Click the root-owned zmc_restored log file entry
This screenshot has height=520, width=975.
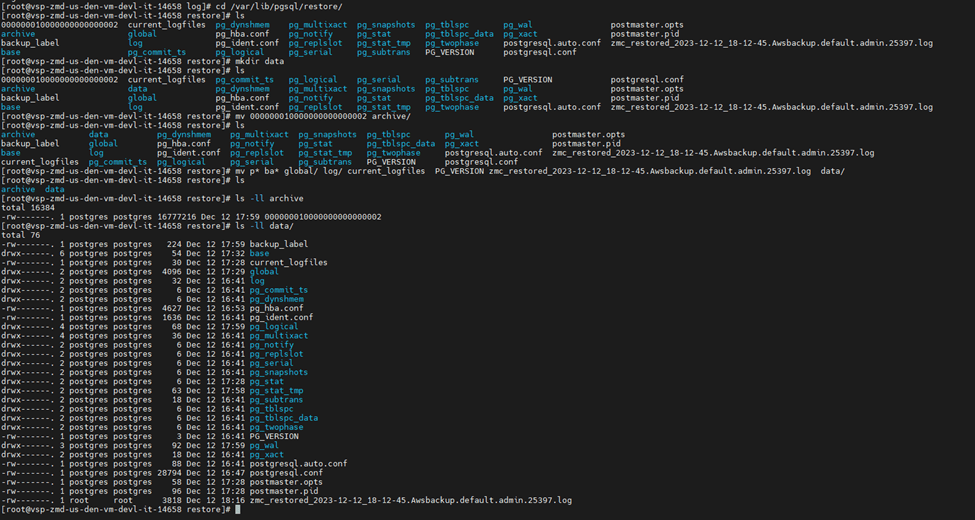pyautogui.click(x=410, y=500)
